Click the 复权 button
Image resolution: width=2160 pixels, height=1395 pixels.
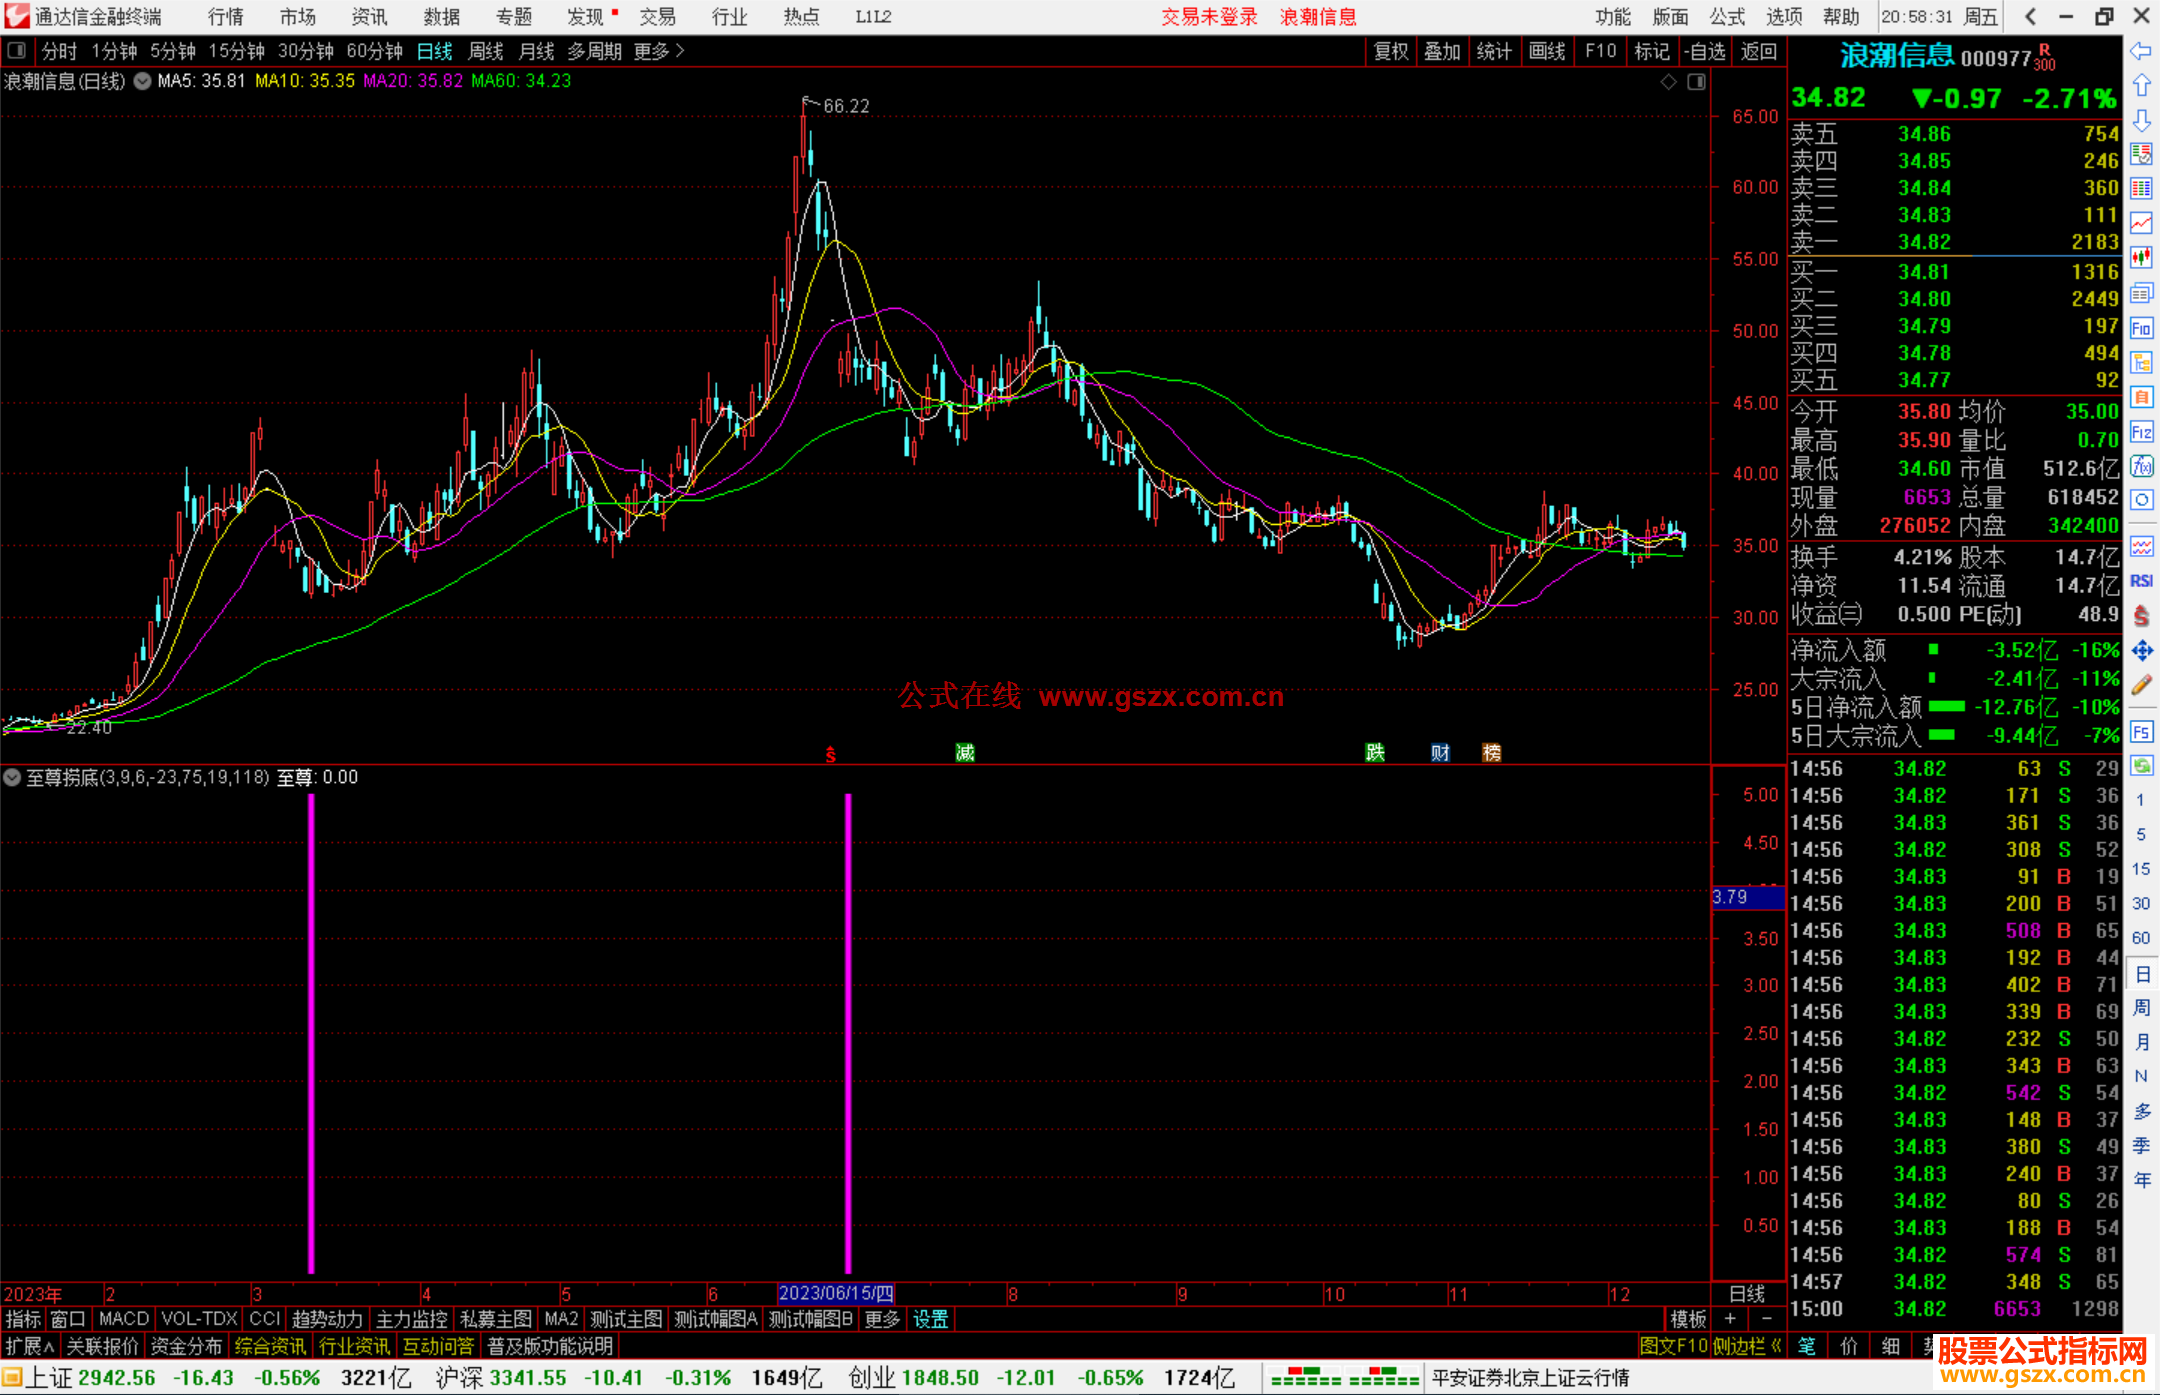click(1390, 51)
